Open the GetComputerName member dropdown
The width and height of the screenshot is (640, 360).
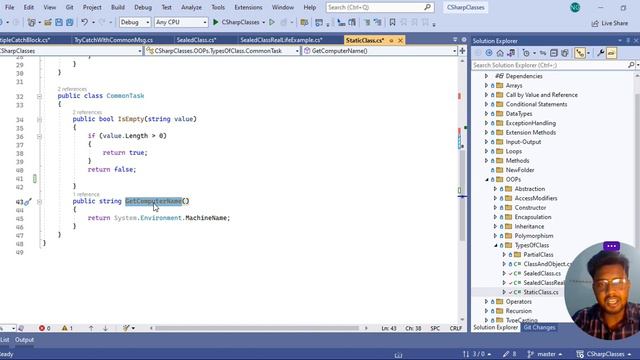point(380,51)
